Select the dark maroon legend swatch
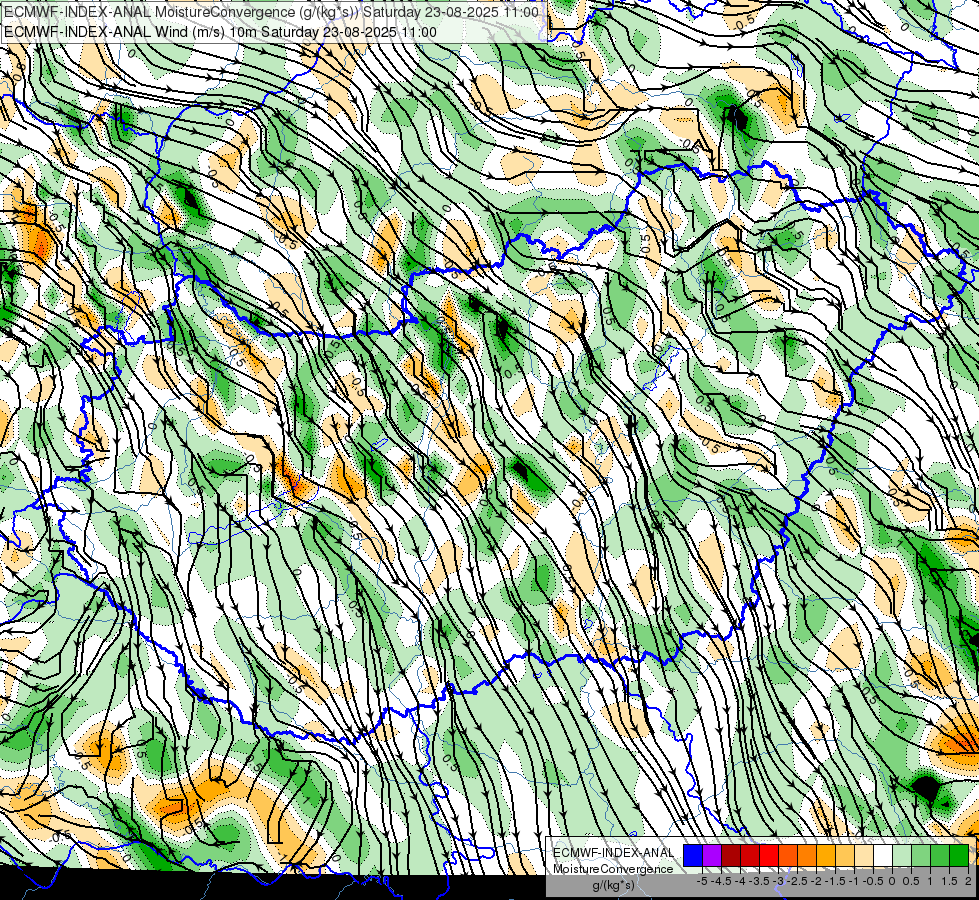979x900 pixels. (x=731, y=856)
